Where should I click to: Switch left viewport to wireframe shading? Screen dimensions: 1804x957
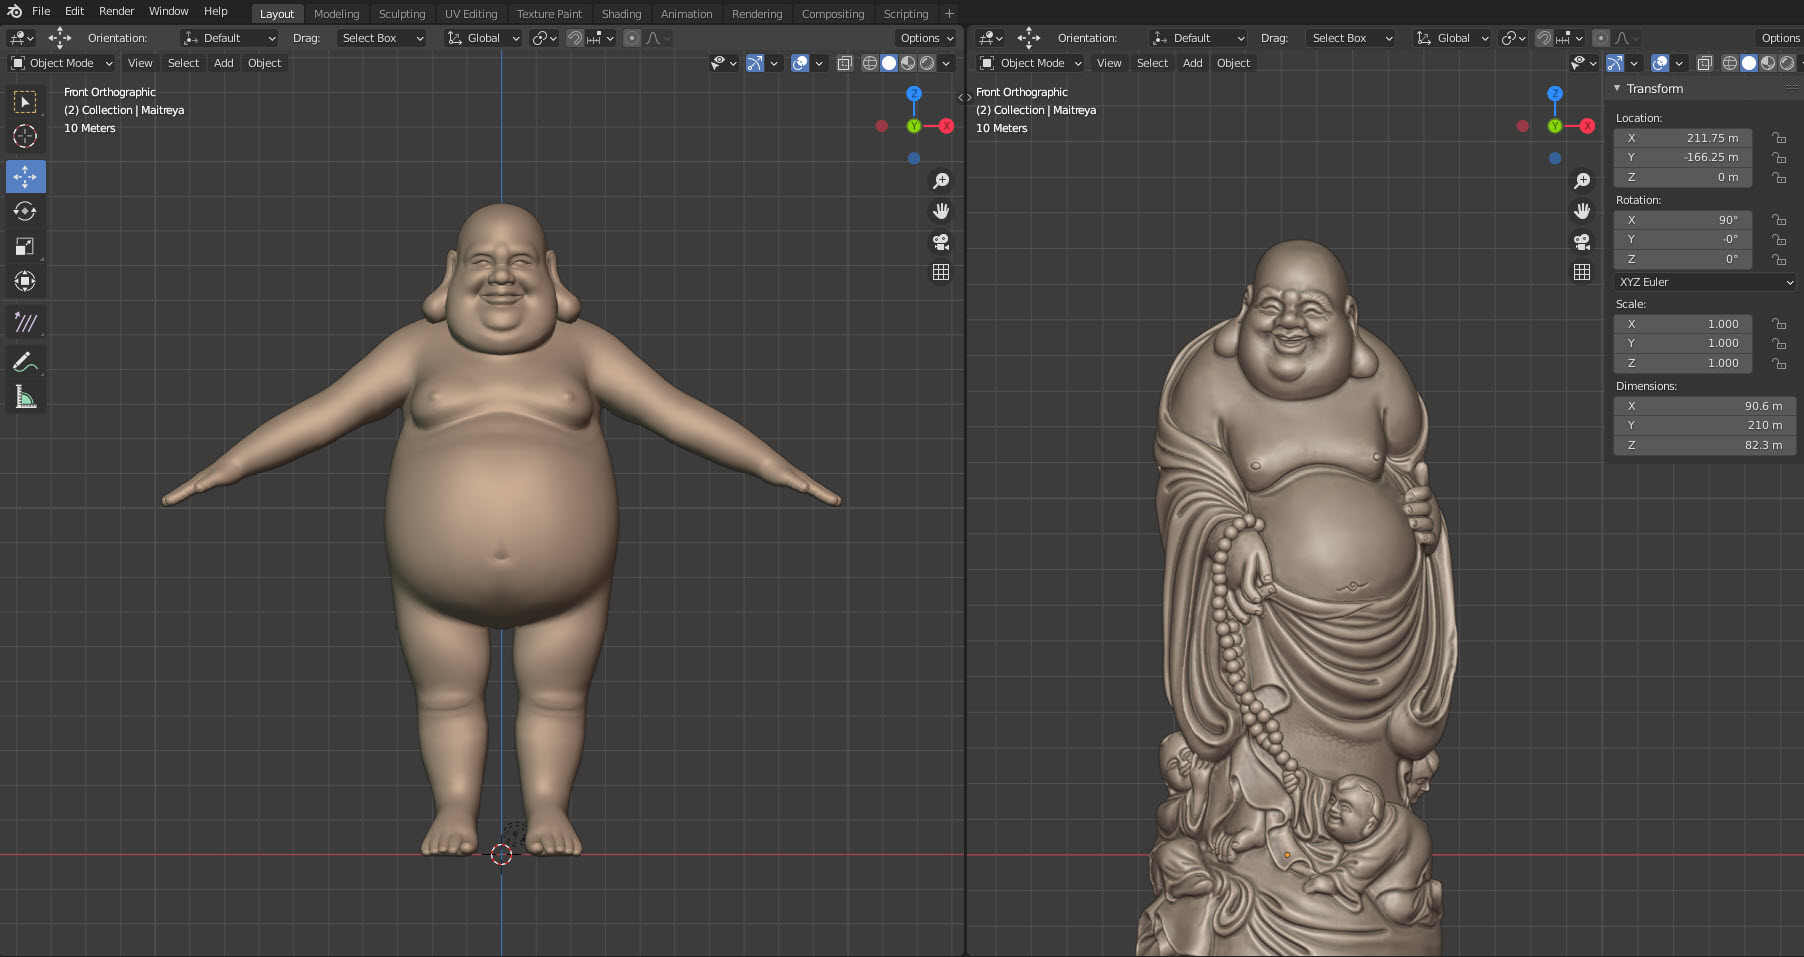[870, 63]
